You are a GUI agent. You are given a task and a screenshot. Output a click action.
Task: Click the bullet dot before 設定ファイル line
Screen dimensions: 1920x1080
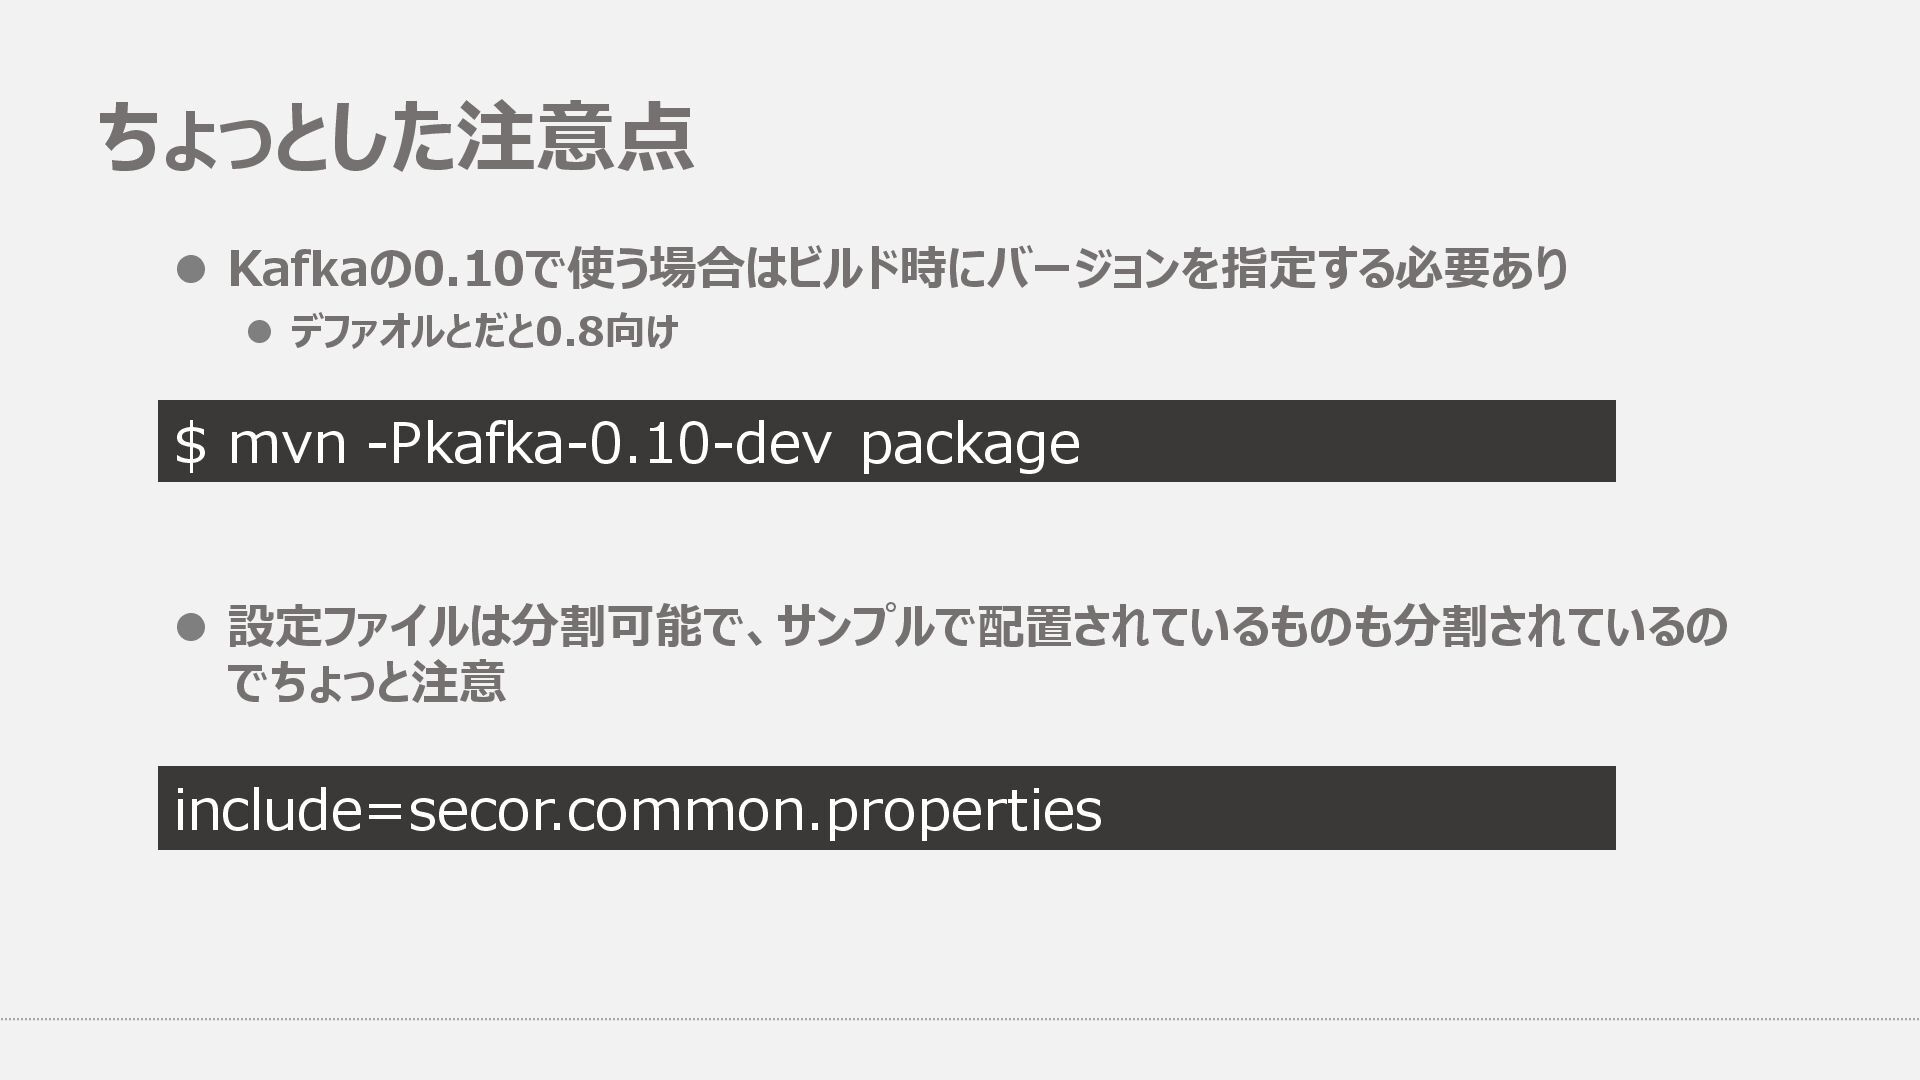[x=191, y=627]
